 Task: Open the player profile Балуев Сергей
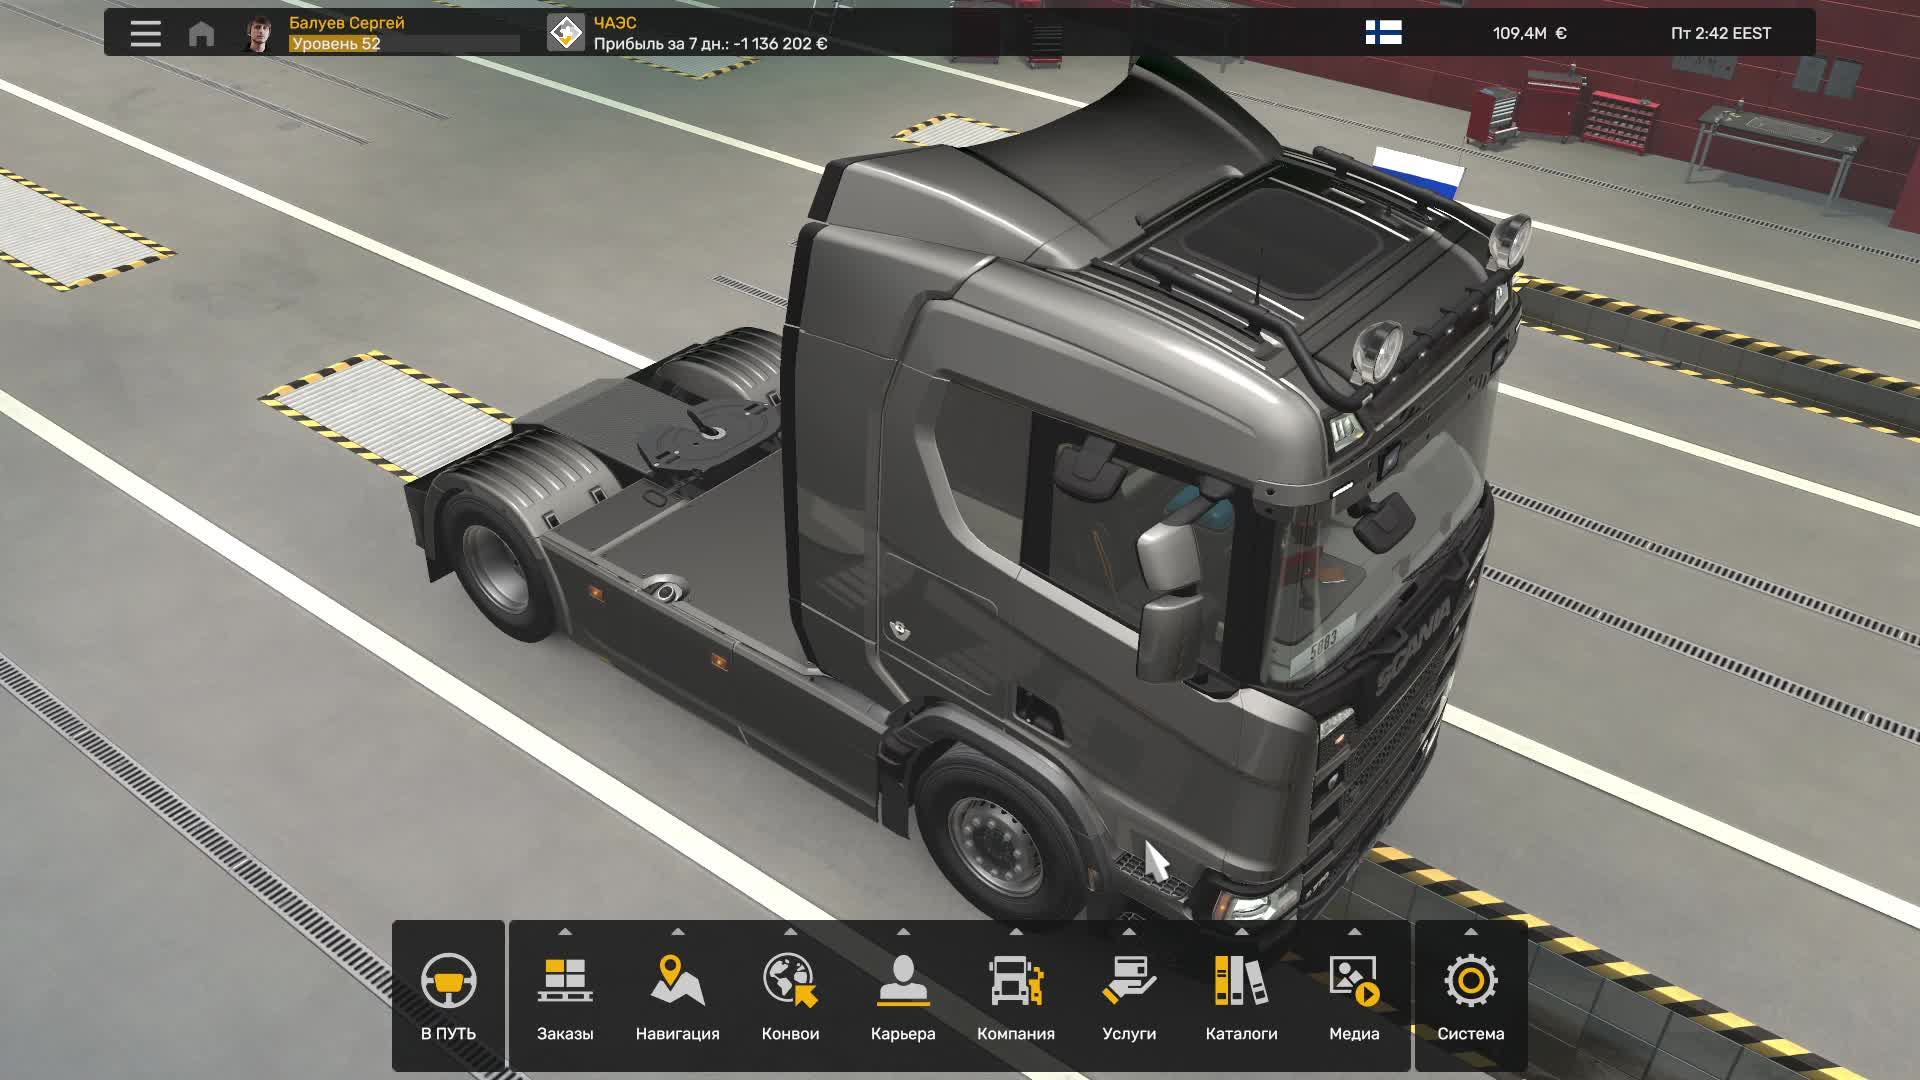(x=257, y=33)
